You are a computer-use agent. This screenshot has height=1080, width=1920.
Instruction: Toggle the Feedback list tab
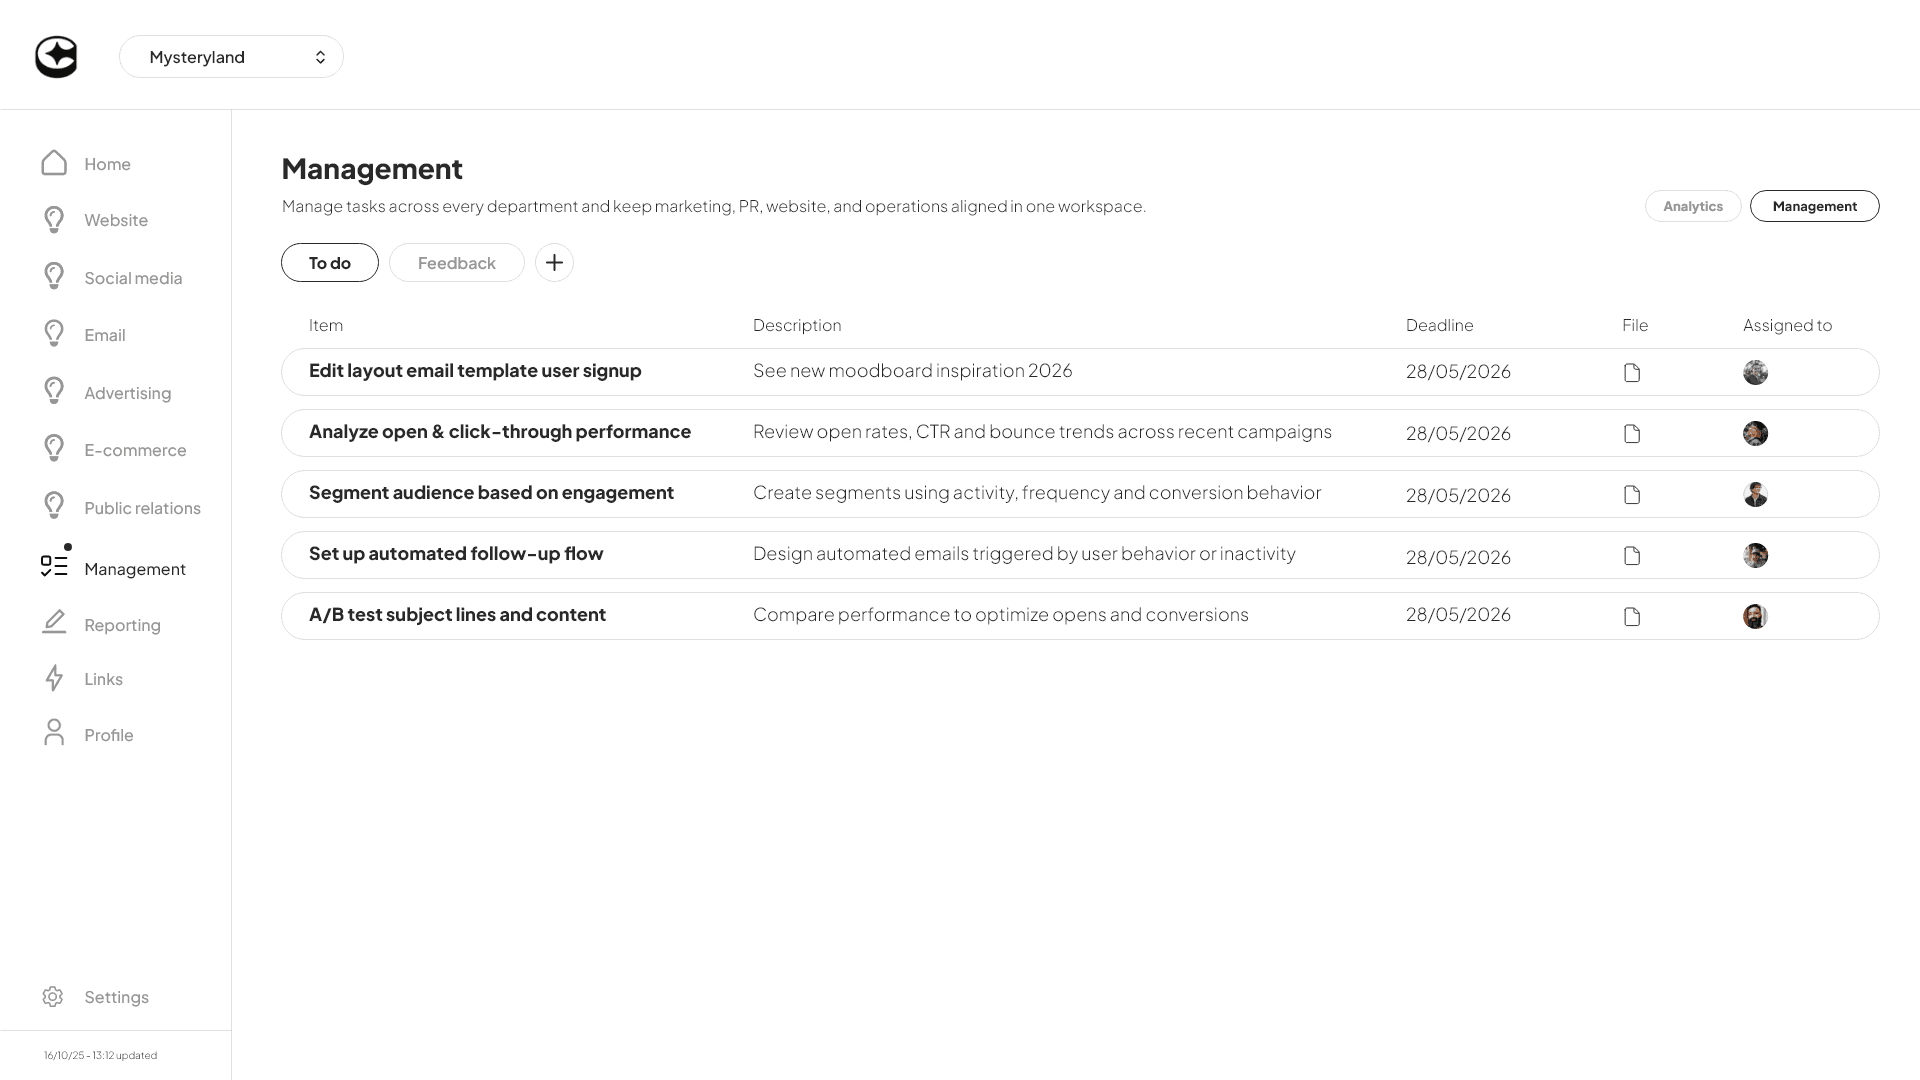(456, 262)
